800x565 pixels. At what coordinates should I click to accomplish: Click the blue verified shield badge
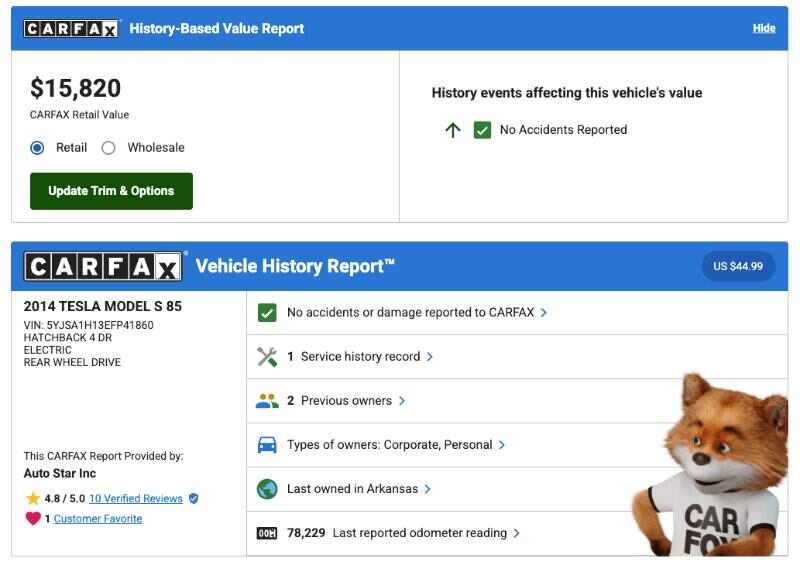tap(193, 498)
